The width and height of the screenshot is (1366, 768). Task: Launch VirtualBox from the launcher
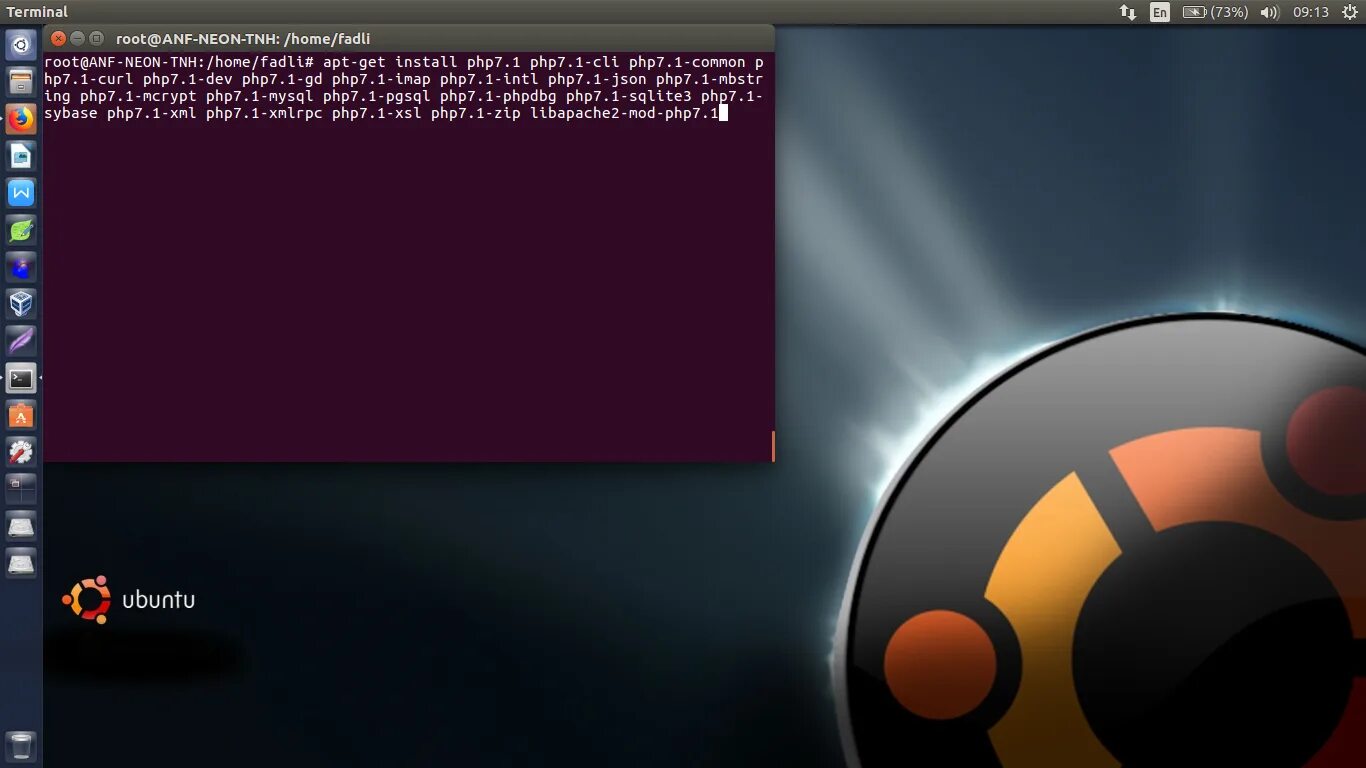pos(21,303)
